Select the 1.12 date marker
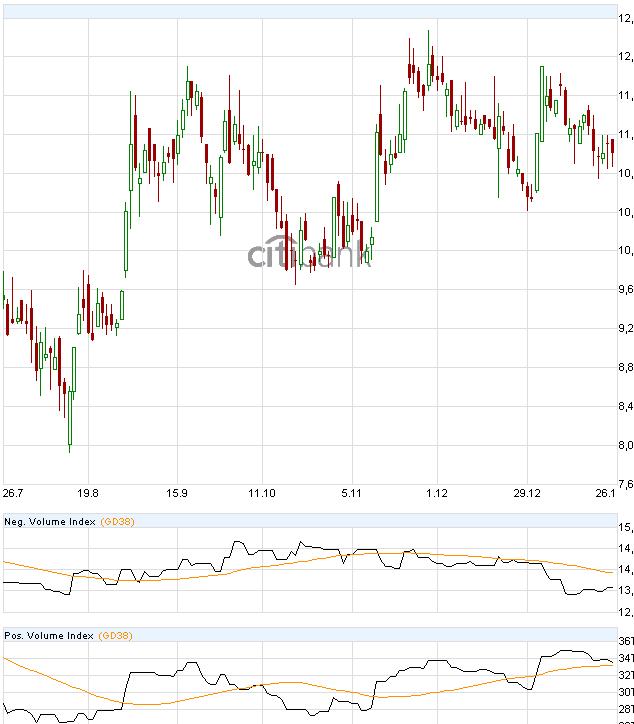 pos(436,493)
